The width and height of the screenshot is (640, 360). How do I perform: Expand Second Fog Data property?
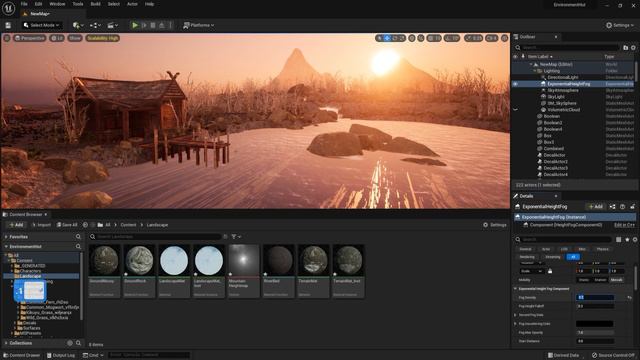516,315
